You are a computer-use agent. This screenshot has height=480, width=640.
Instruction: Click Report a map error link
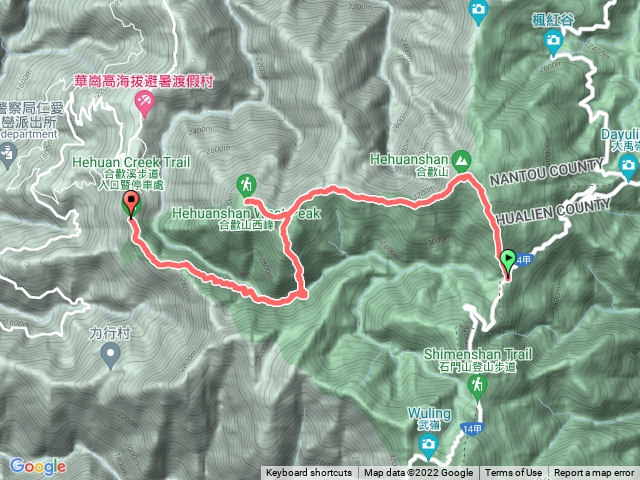(594, 473)
